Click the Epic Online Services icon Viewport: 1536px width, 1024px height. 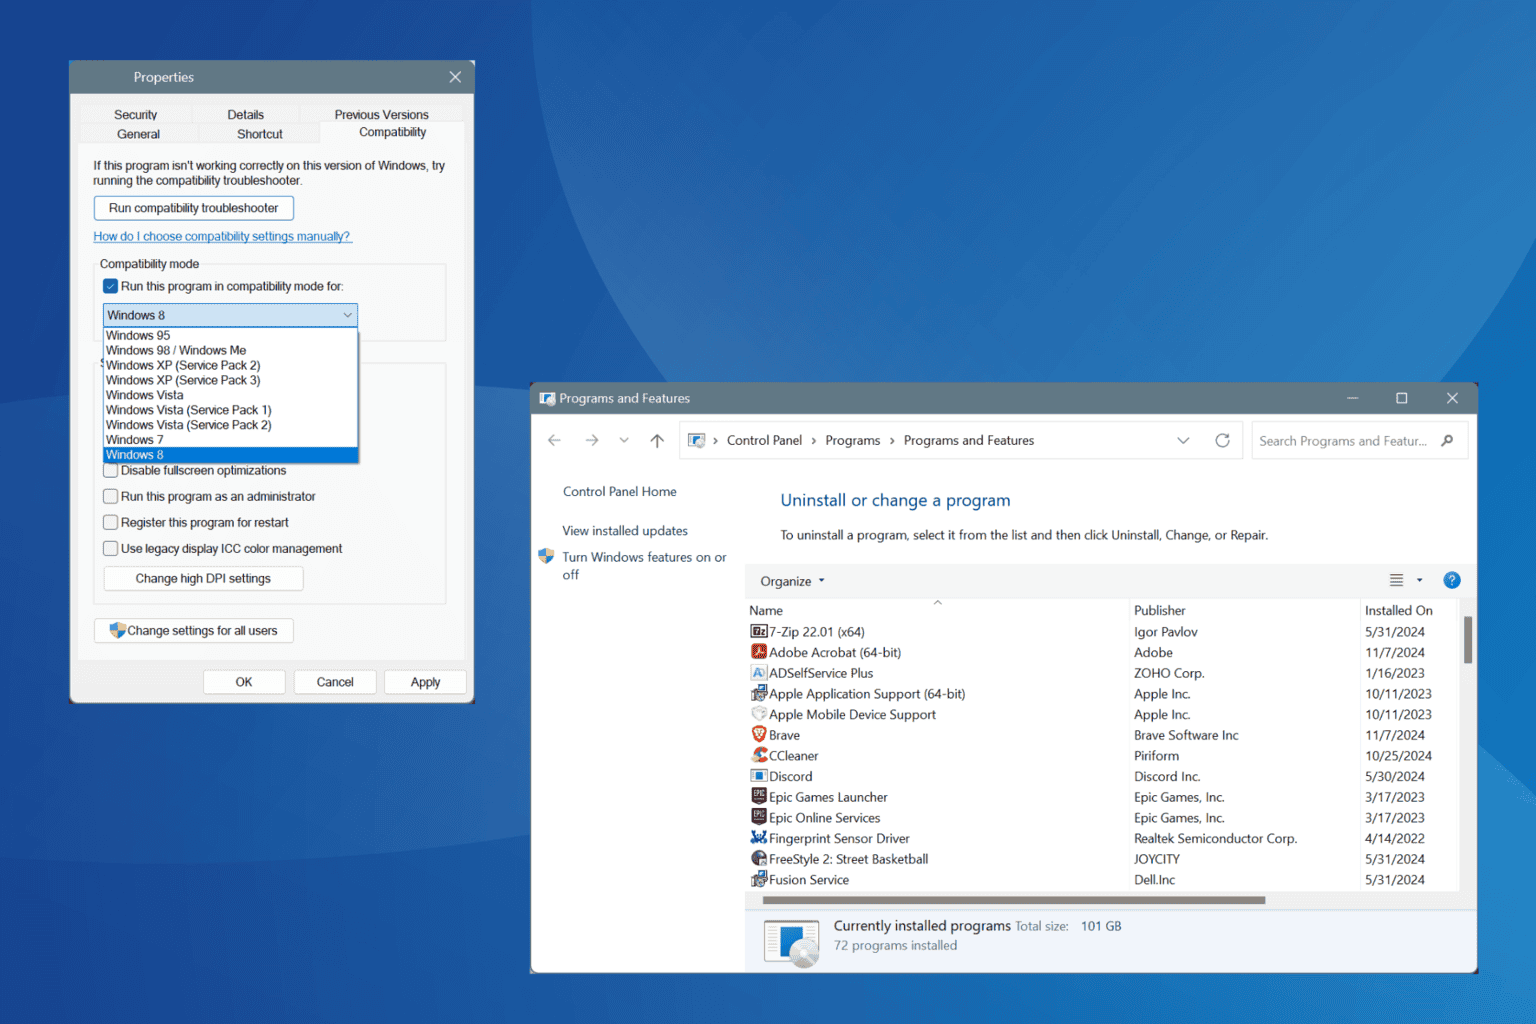pos(759,817)
